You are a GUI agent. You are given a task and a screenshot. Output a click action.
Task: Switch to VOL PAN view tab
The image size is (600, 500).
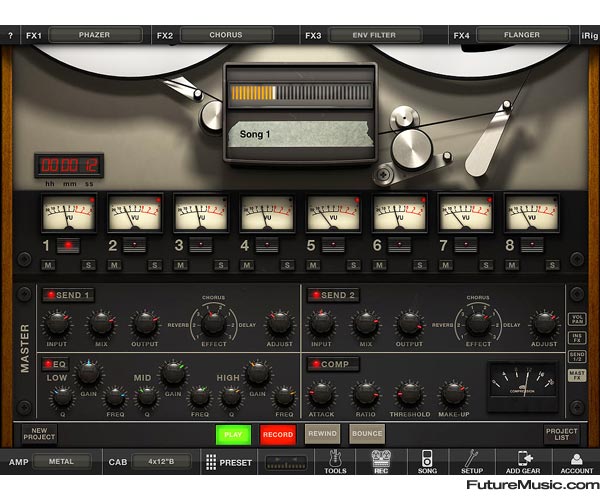pyautogui.click(x=577, y=319)
